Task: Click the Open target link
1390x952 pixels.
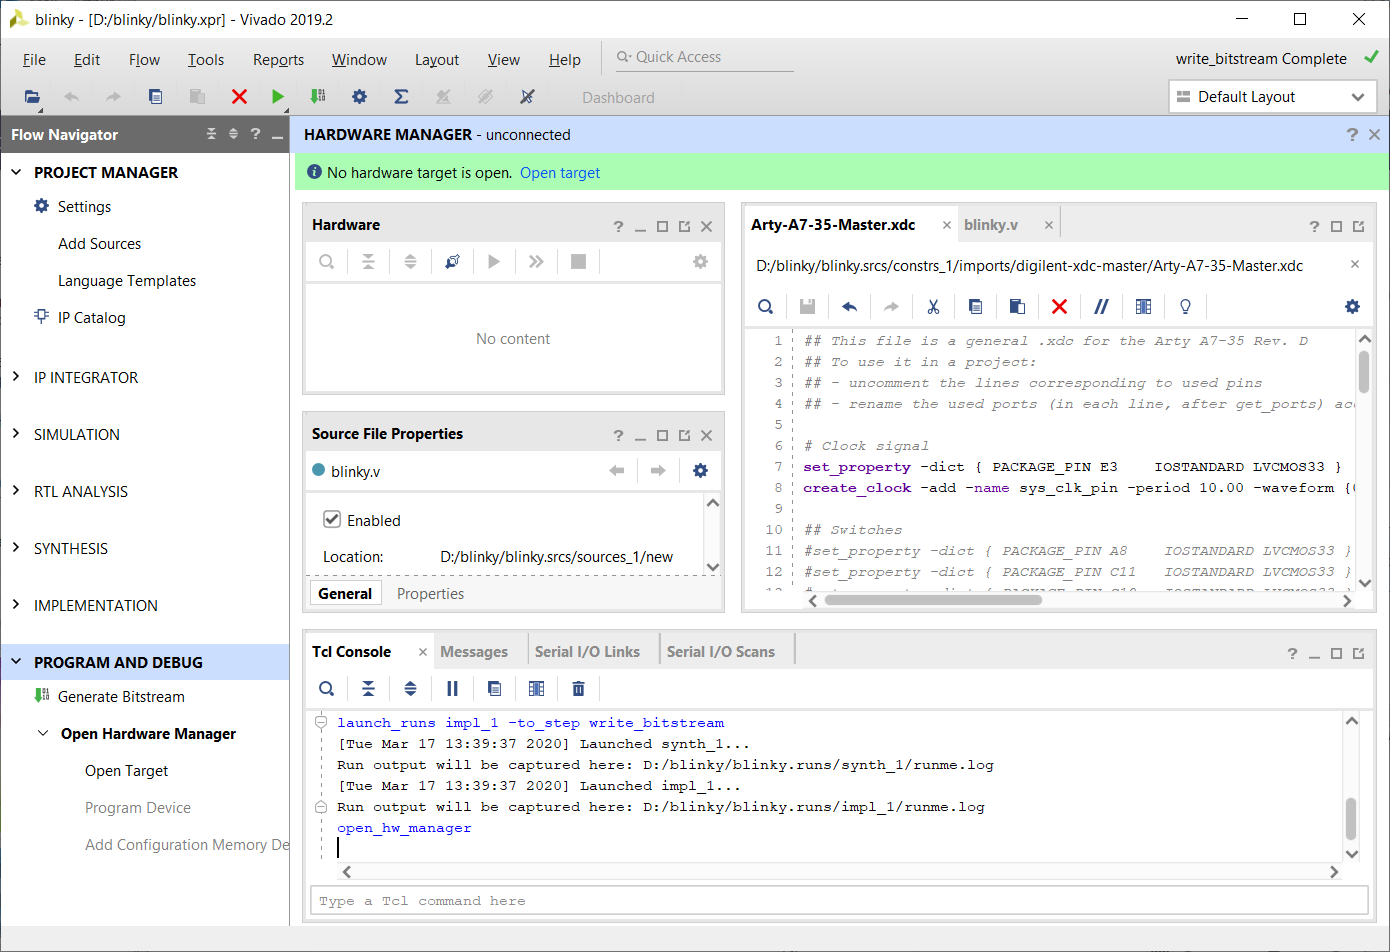Action: tap(560, 173)
